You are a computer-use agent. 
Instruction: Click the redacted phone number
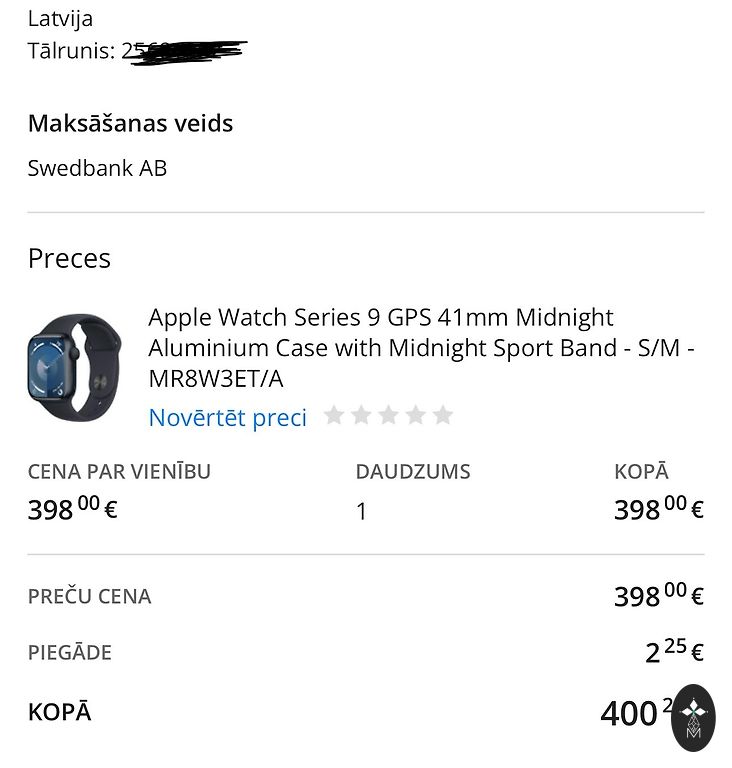click(x=185, y=50)
